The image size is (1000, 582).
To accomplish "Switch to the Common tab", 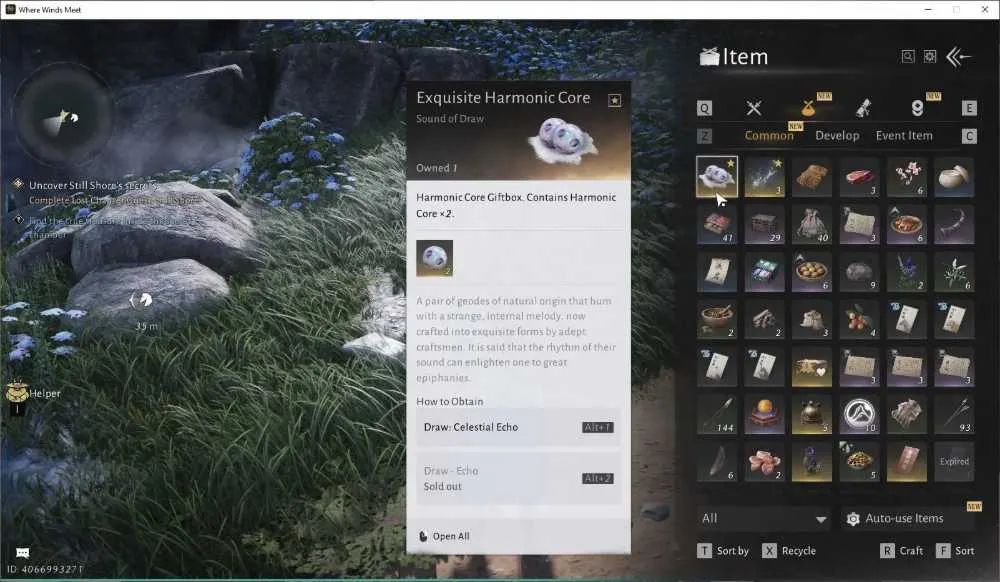I will pyautogui.click(x=769, y=135).
